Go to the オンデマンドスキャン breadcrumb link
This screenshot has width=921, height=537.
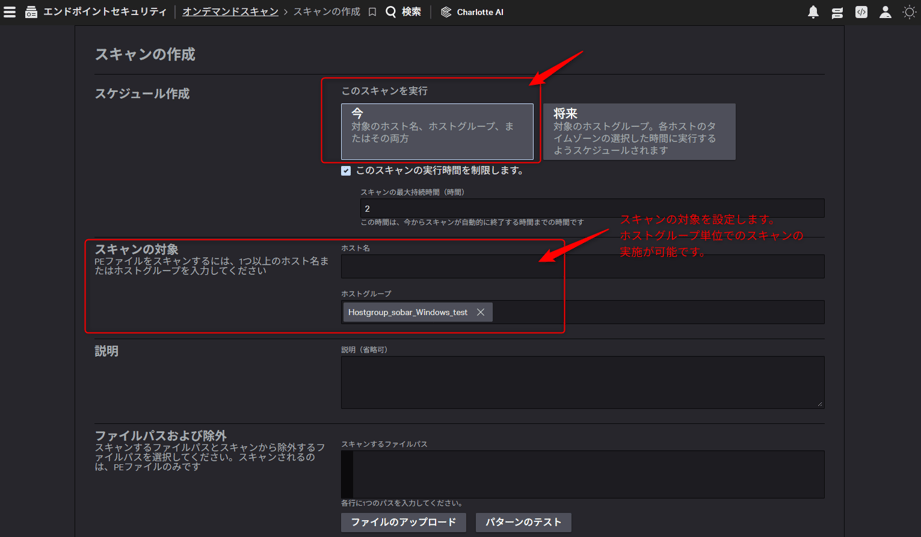[x=230, y=12]
